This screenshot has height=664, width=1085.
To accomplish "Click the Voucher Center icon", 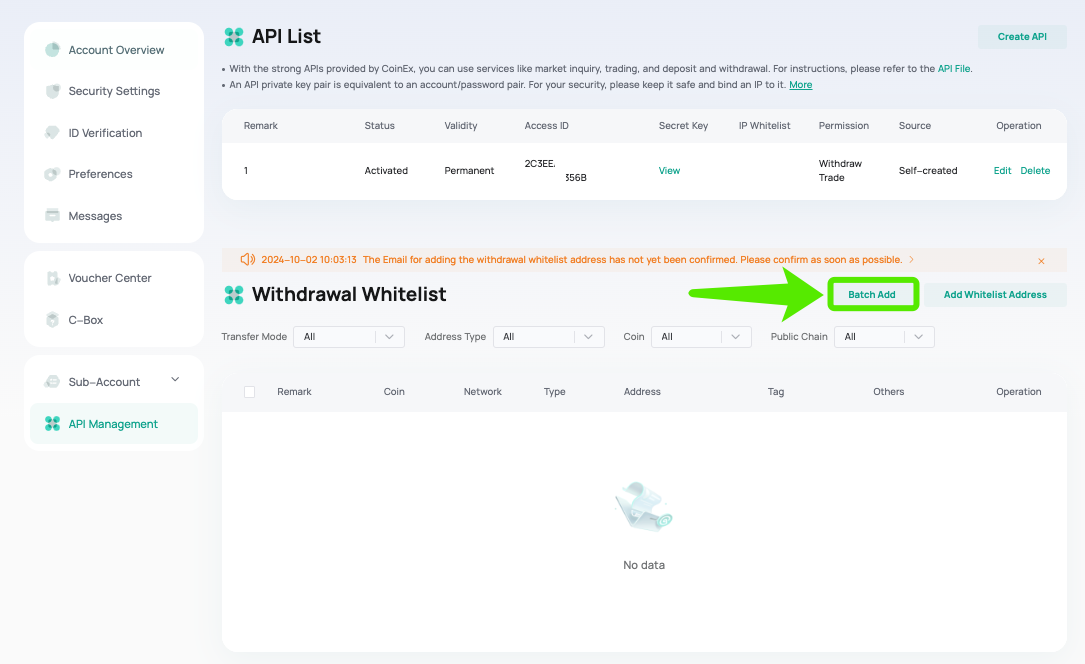I will (52, 278).
